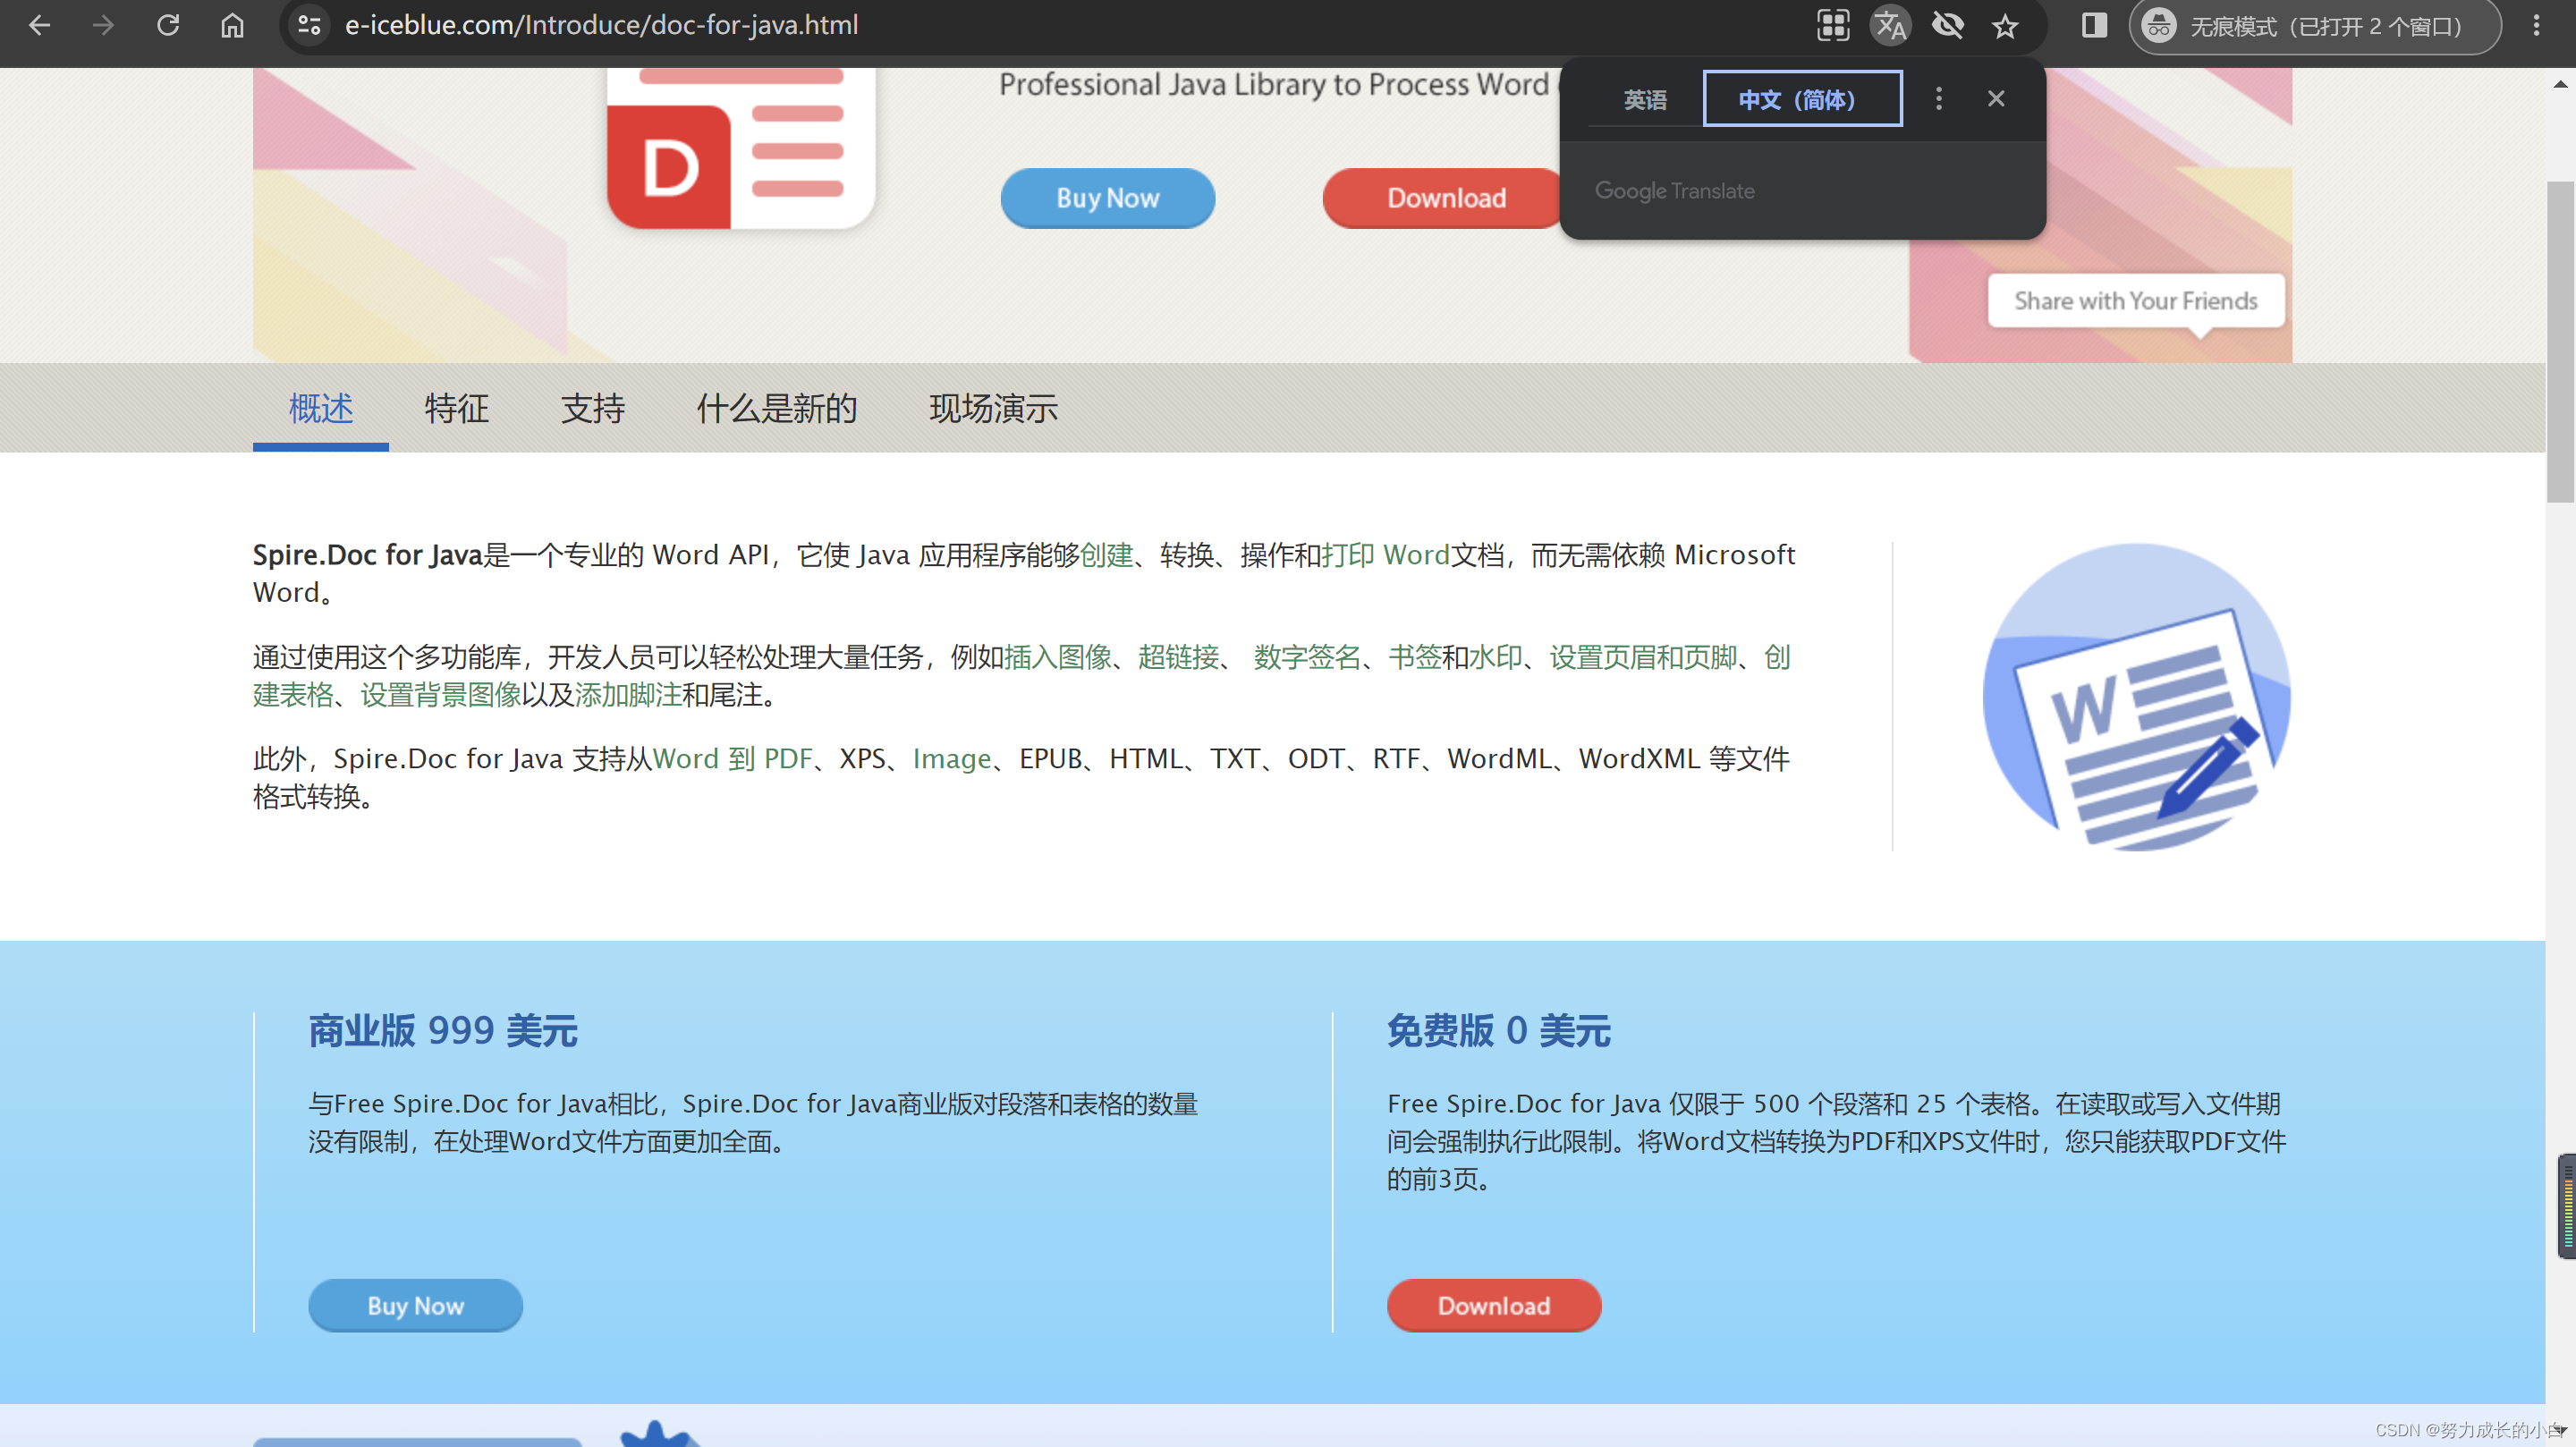Click the 水印 hyperlink in description
Image resolution: width=2576 pixels, height=1447 pixels.
click(x=1495, y=656)
